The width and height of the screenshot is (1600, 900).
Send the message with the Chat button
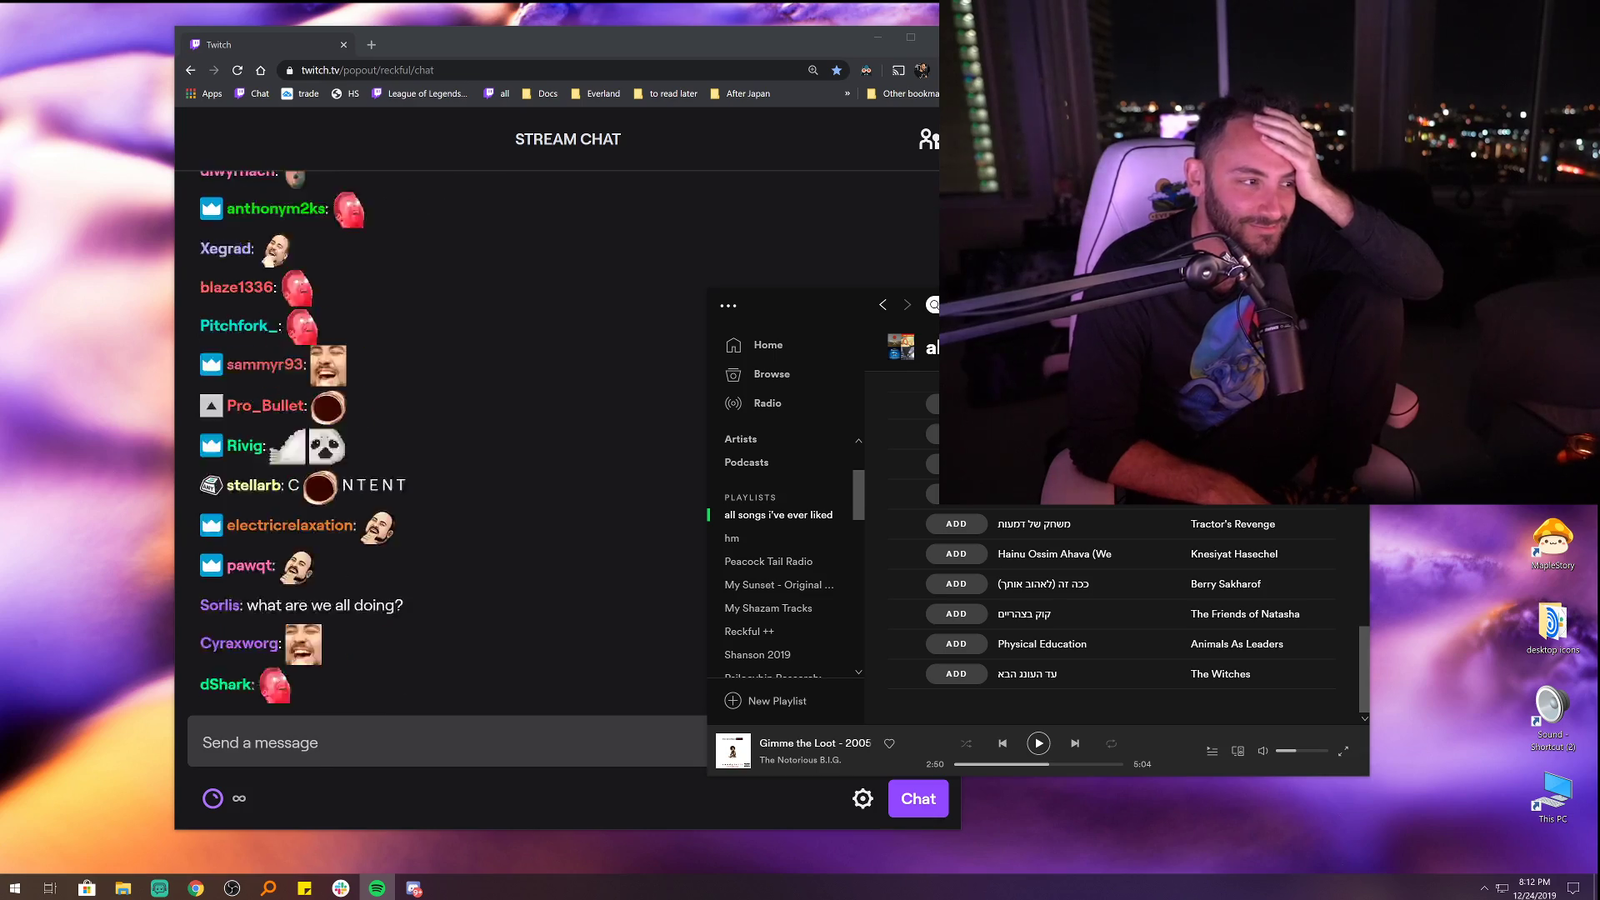click(918, 798)
